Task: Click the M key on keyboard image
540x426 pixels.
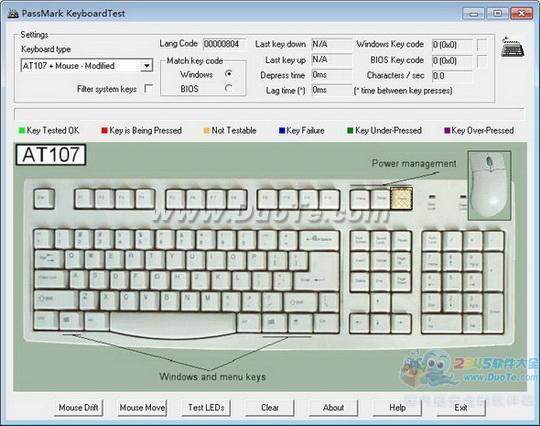Action: coord(210,300)
